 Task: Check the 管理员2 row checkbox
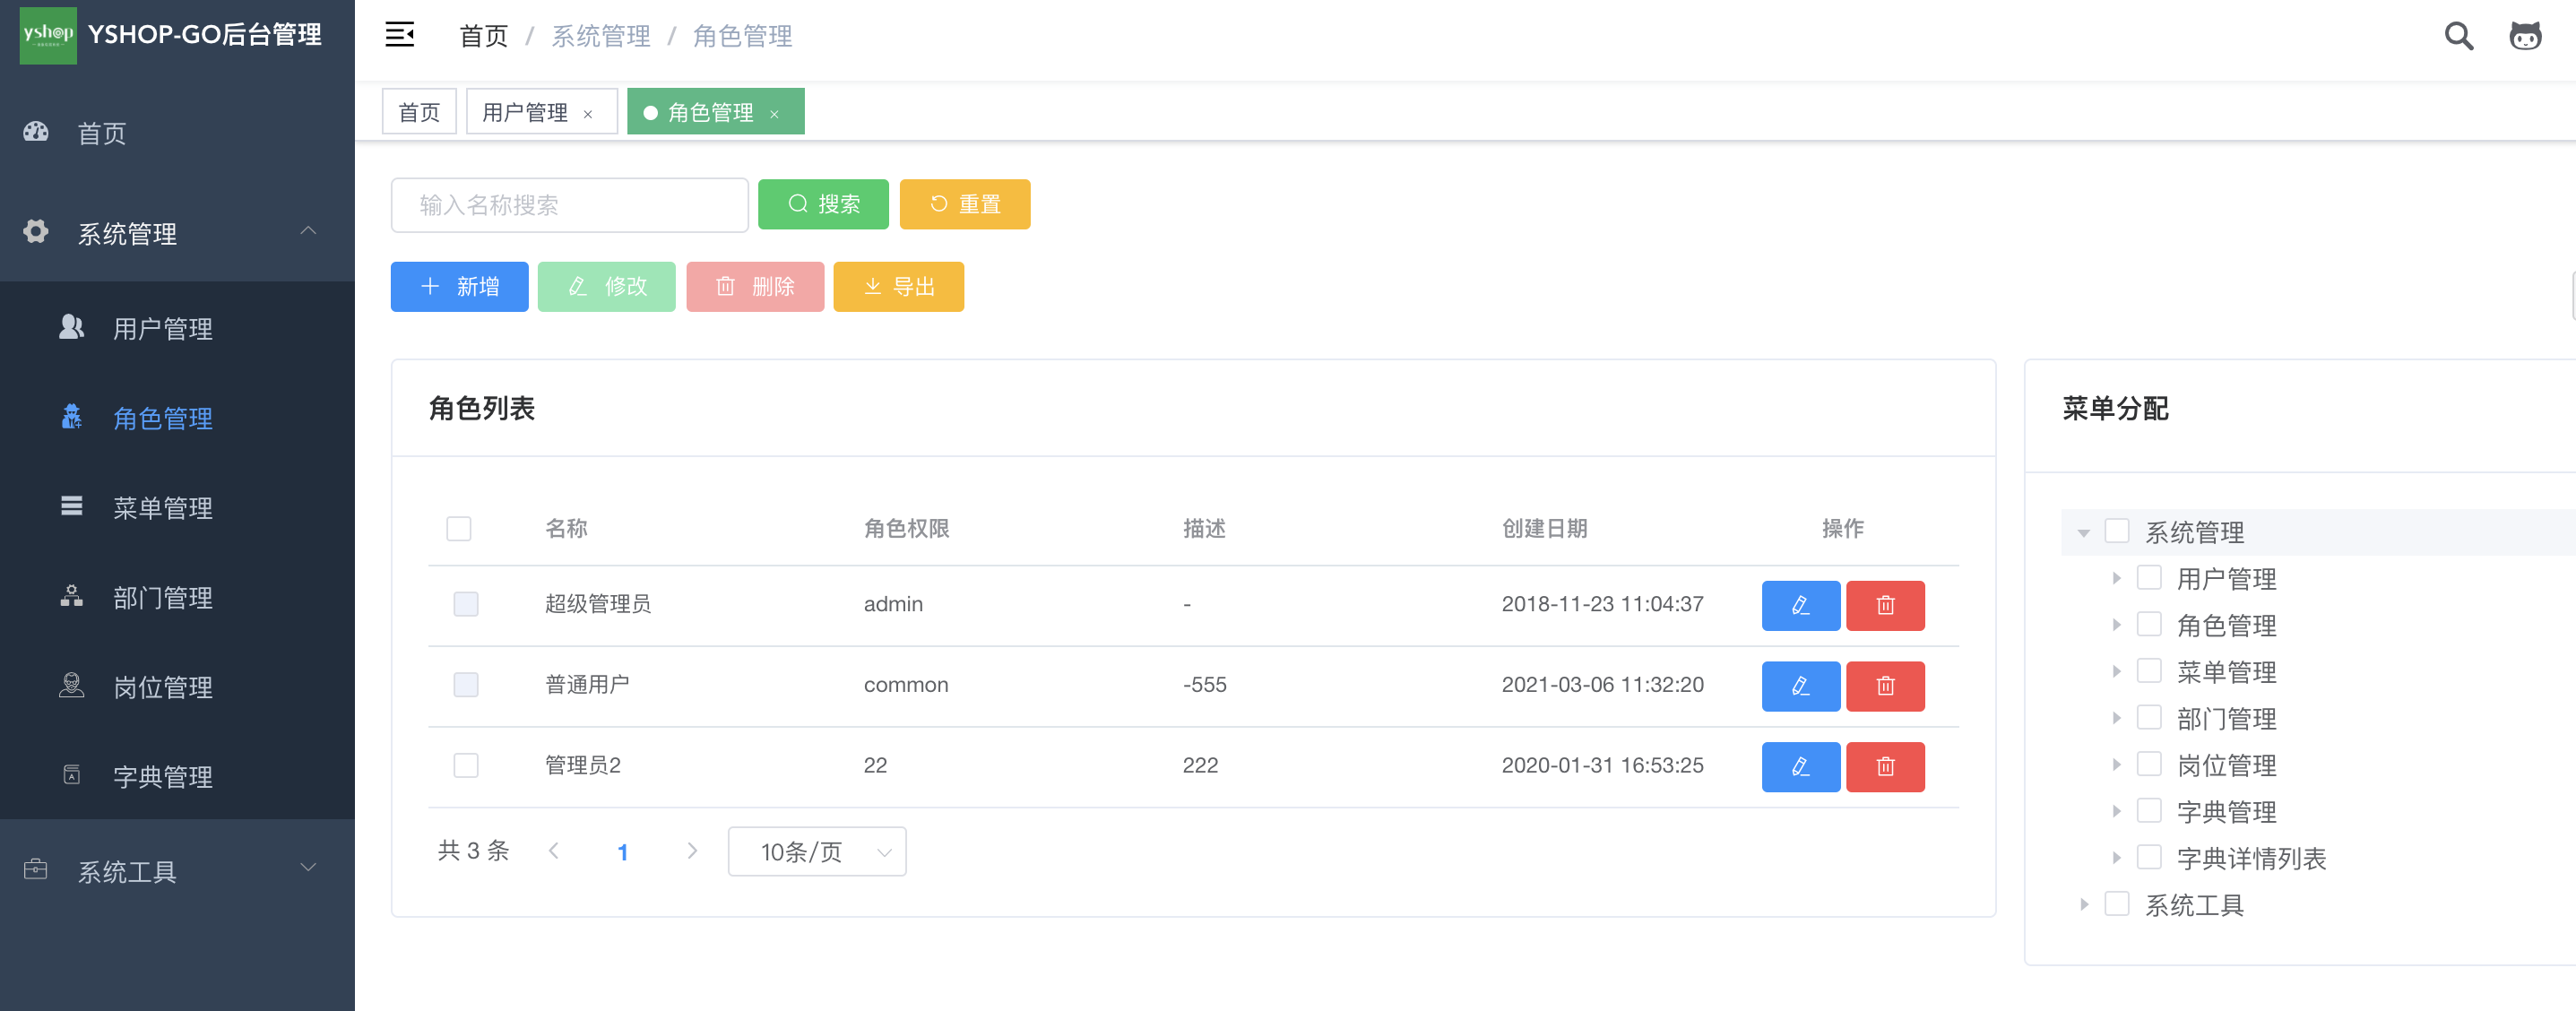tap(466, 766)
